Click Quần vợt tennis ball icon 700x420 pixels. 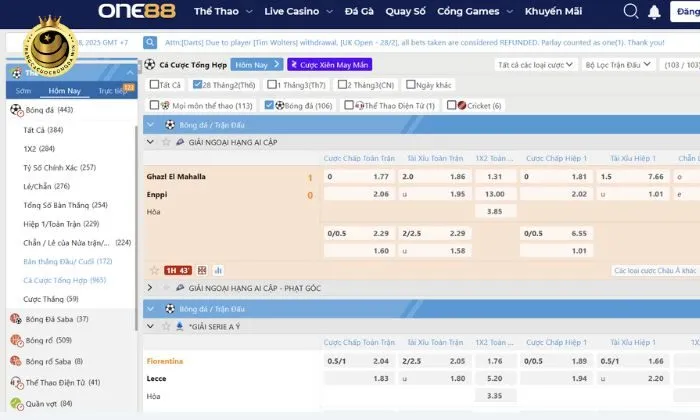(x=16, y=403)
